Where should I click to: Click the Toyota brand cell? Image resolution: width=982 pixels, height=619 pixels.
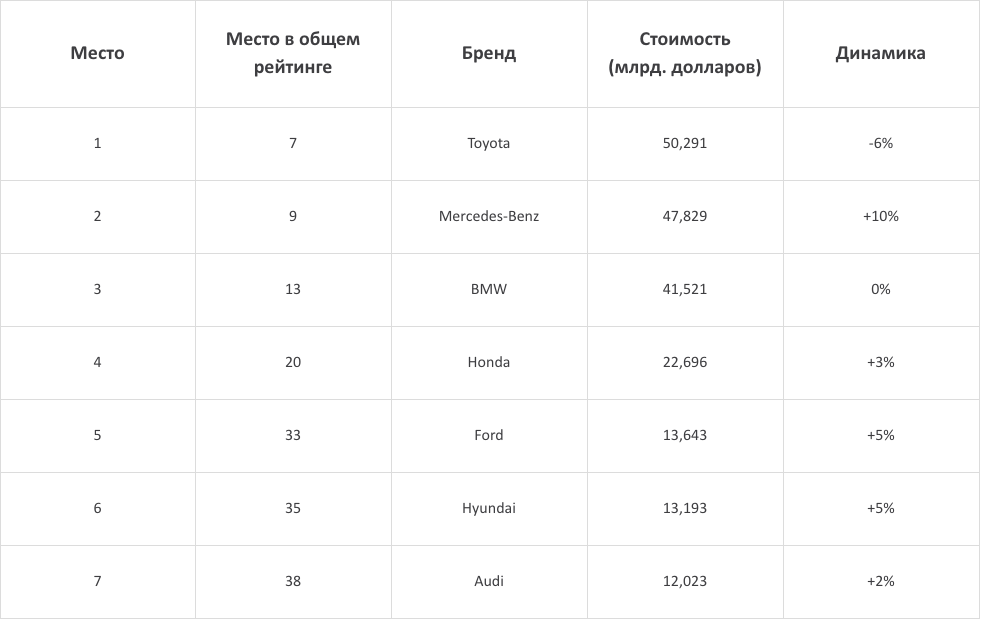pos(489,143)
